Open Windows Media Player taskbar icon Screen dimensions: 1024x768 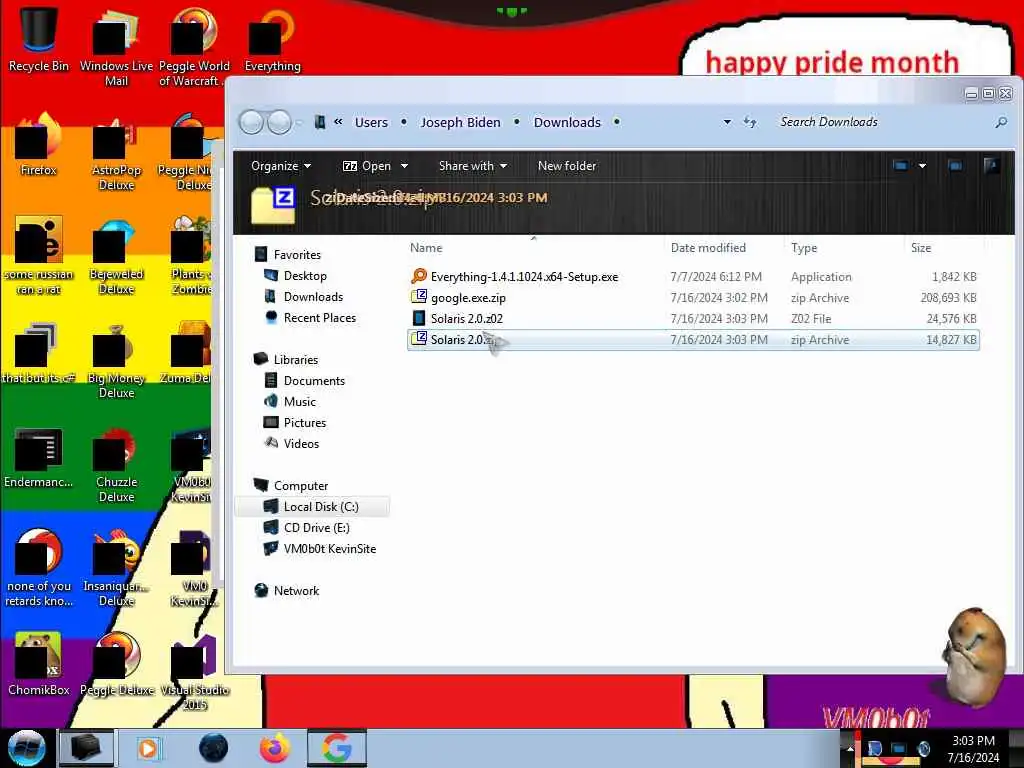click(x=148, y=748)
